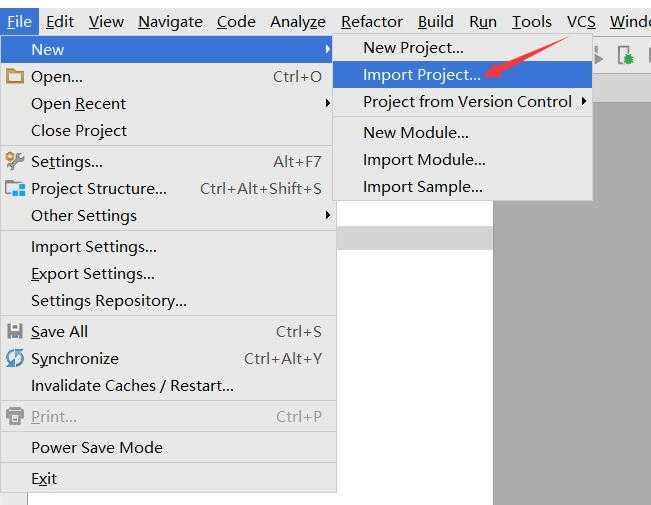Click the debug bug icon in toolbar
The width and height of the screenshot is (651, 505).
626,55
